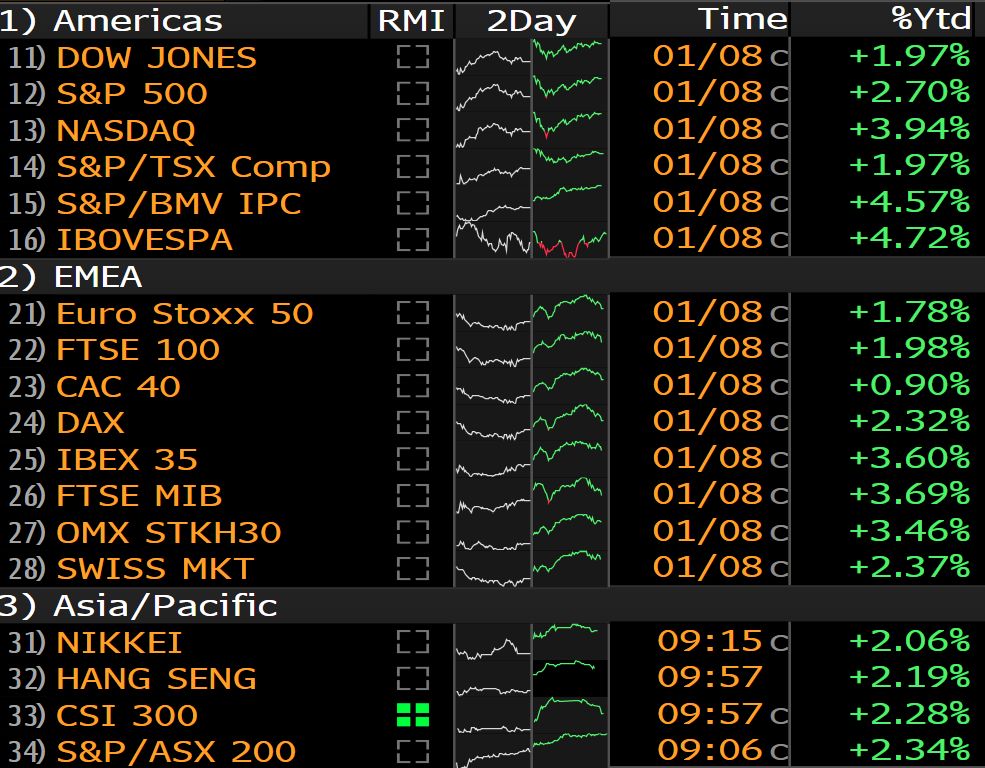Select the +2.06% Ytd value for NIKKEI
985x768 pixels.
click(x=910, y=641)
